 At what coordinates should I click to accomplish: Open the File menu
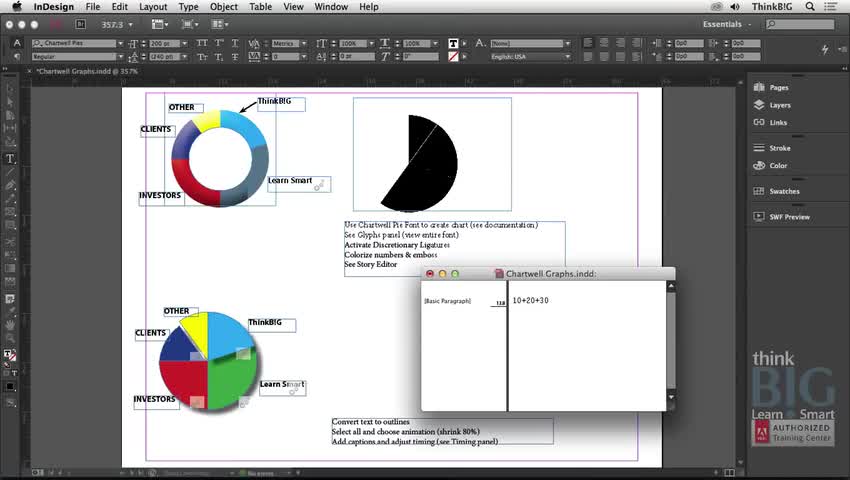[93, 7]
